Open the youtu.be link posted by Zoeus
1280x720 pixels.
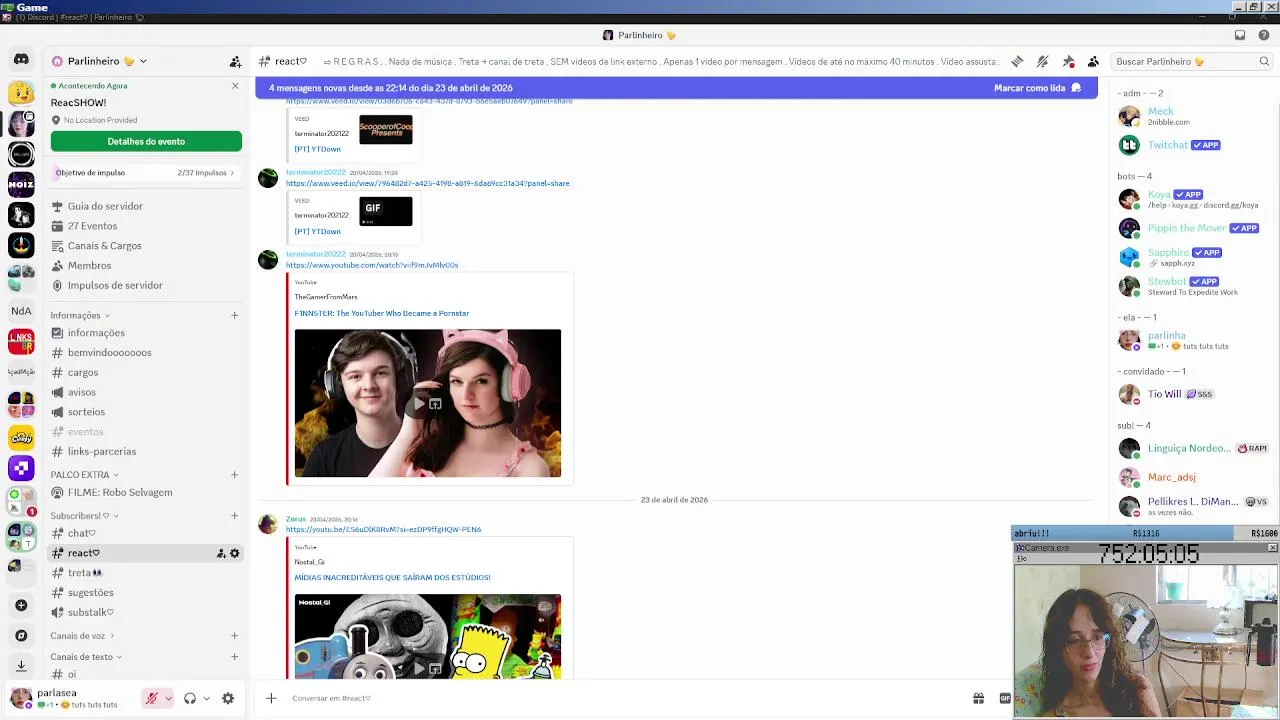click(383, 529)
